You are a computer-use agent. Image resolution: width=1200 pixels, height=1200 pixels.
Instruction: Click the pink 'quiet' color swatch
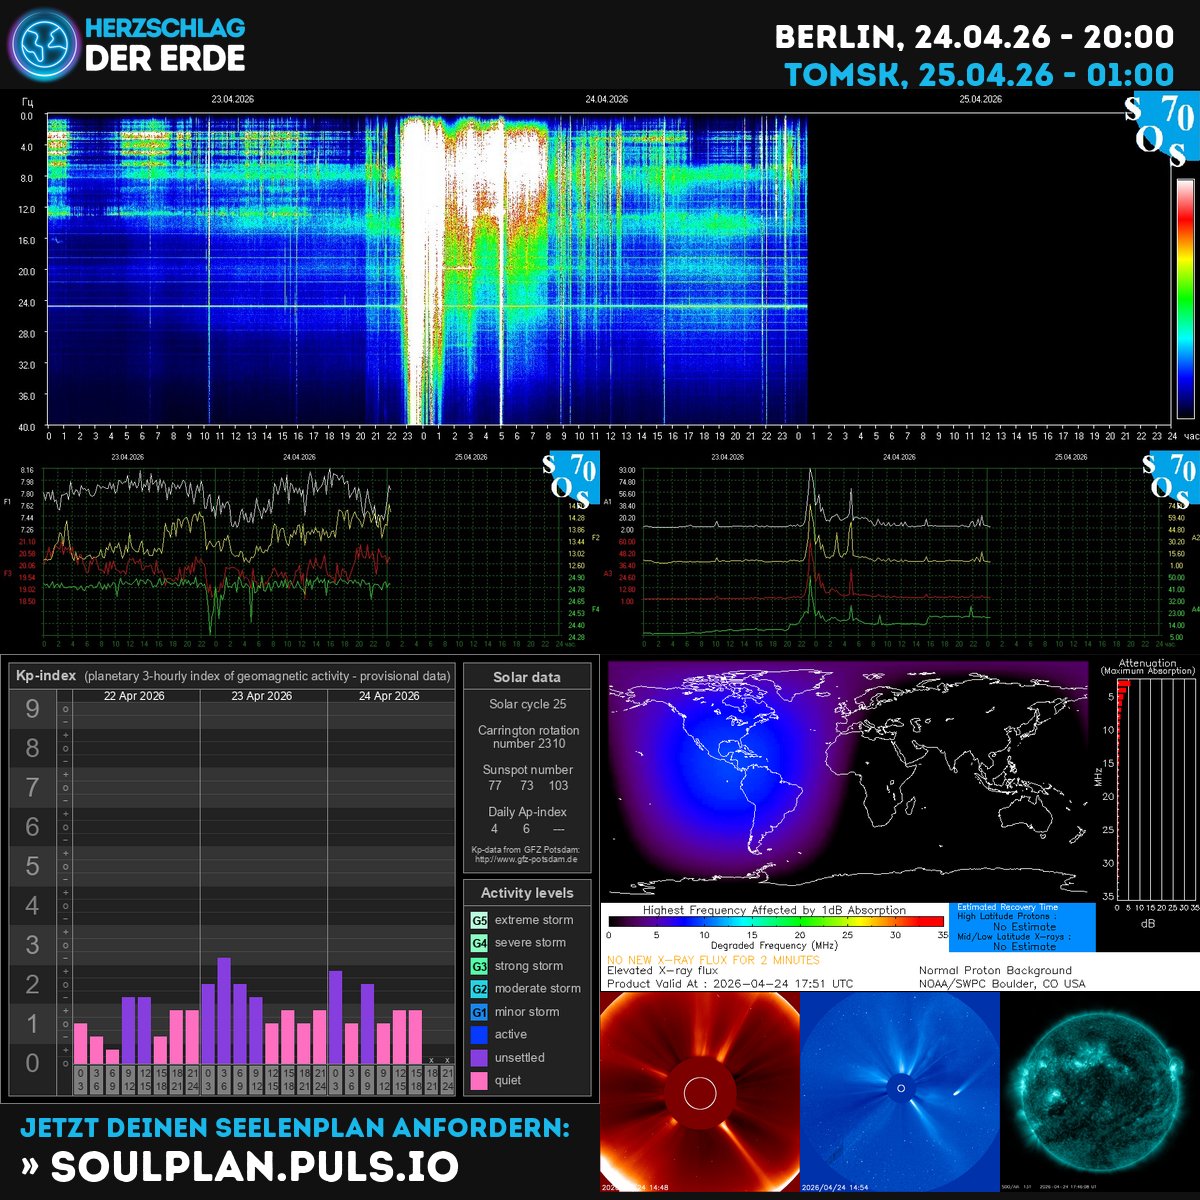coord(477,1080)
